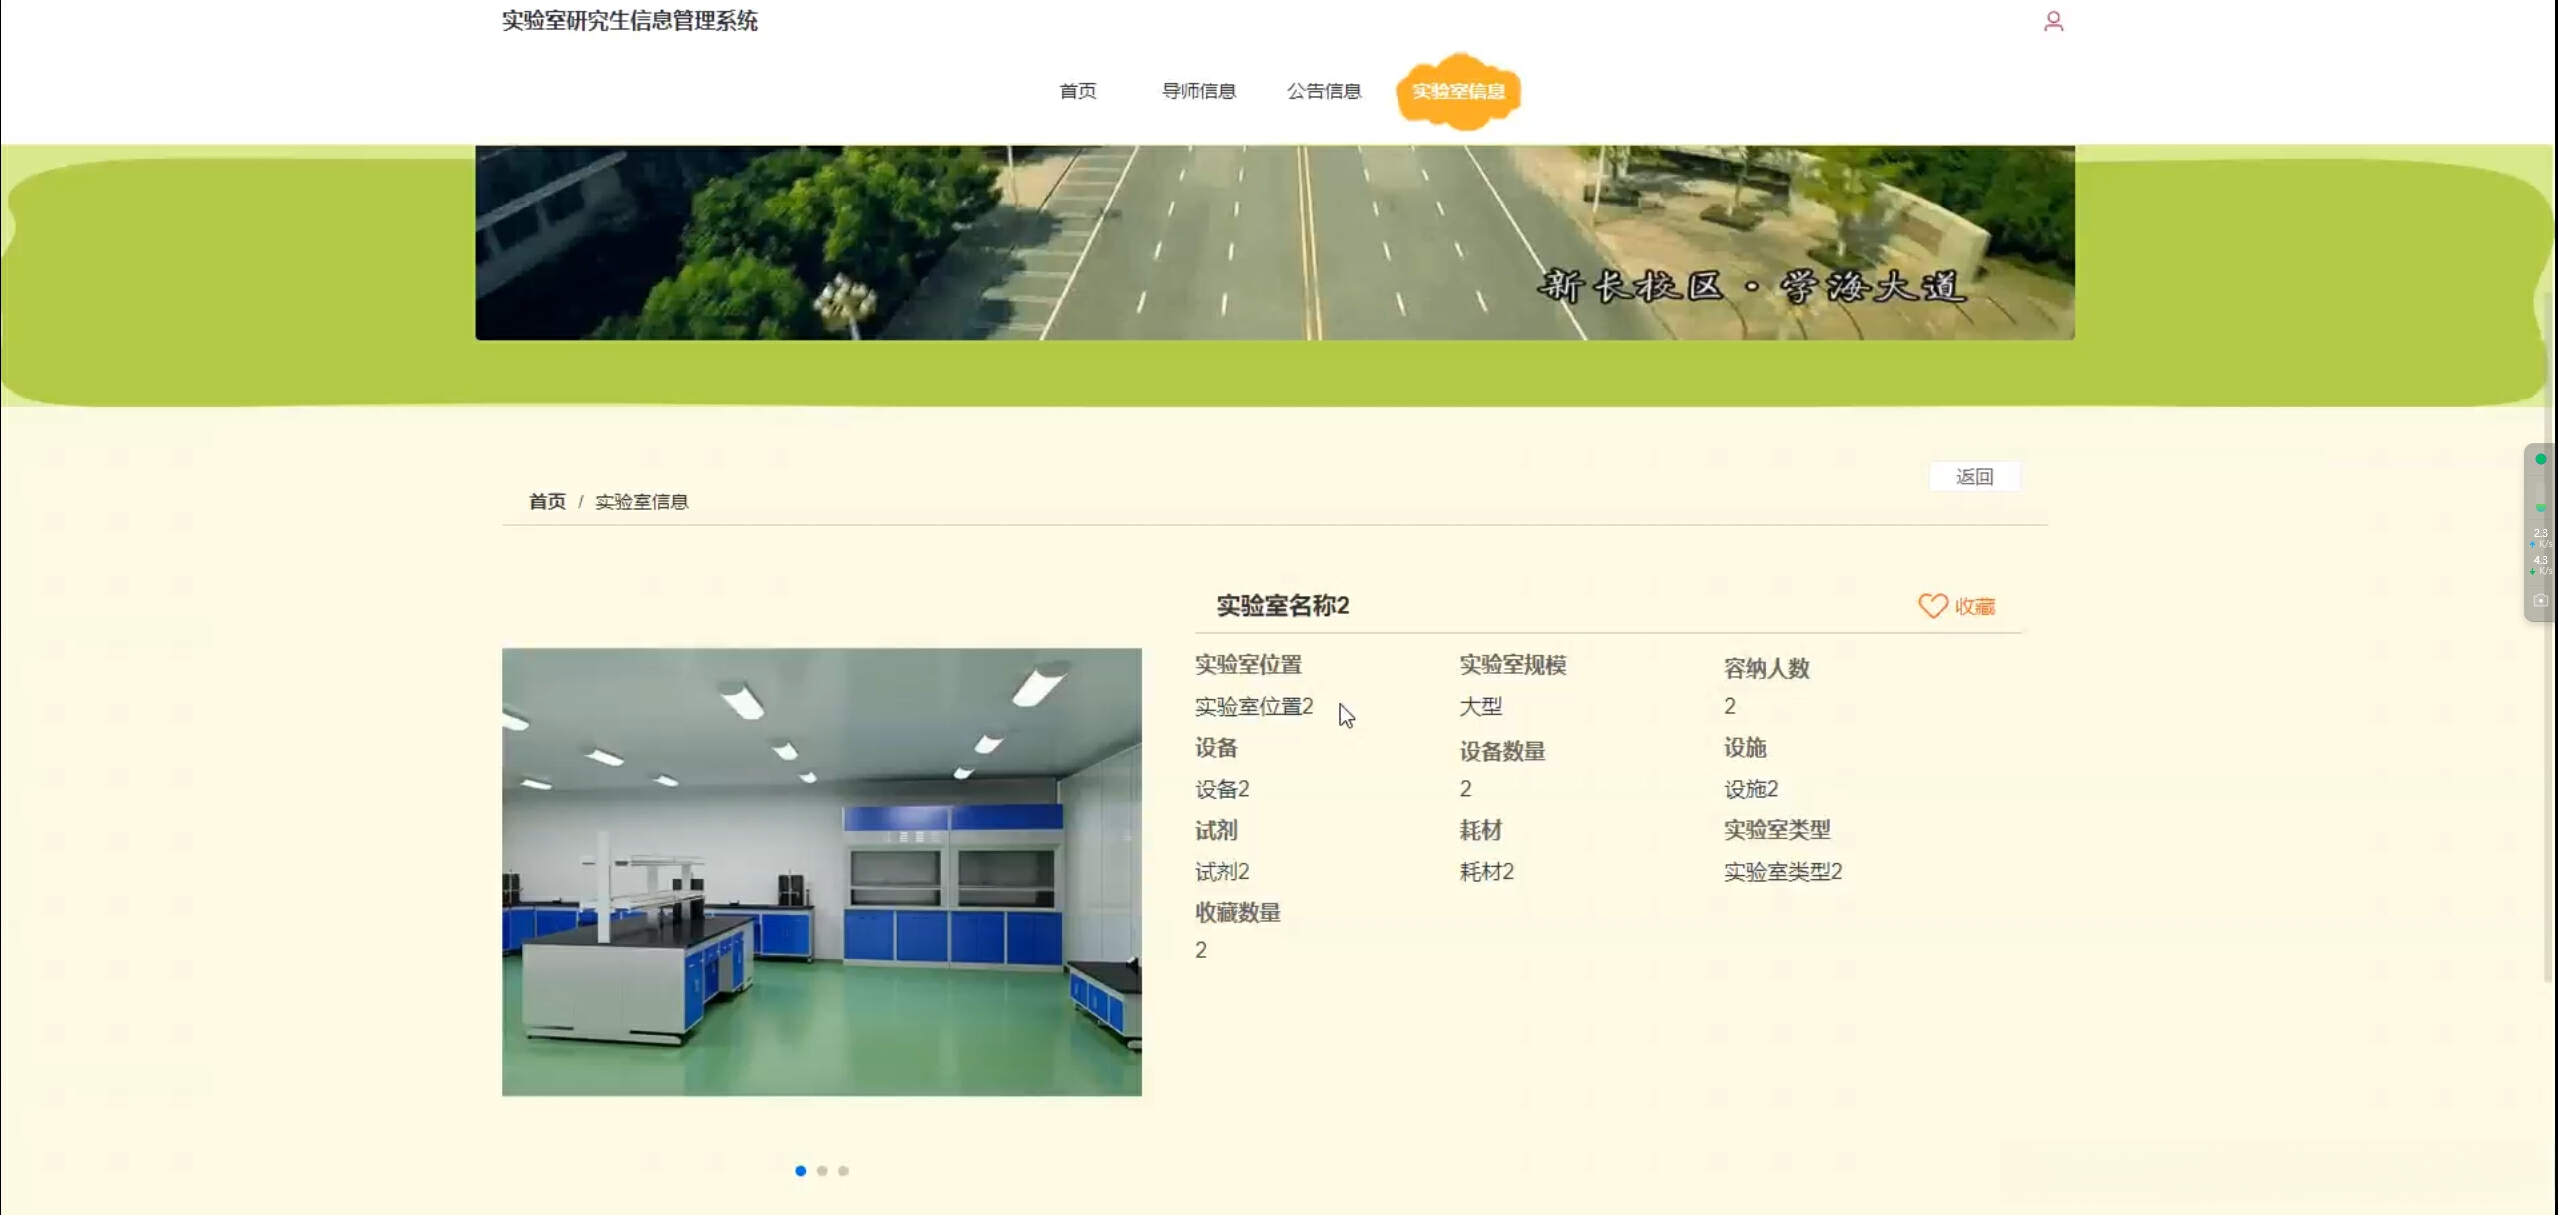Click the camera screenshot icon in side panel

tap(2541, 600)
